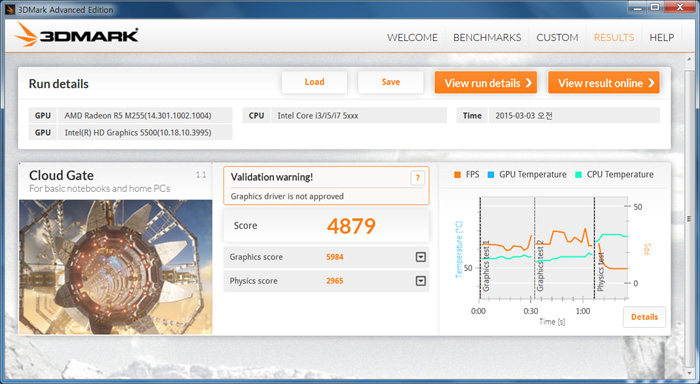The height and width of the screenshot is (384, 700).
Task: Click the 3DMark logo in header
Action: pos(76,34)
